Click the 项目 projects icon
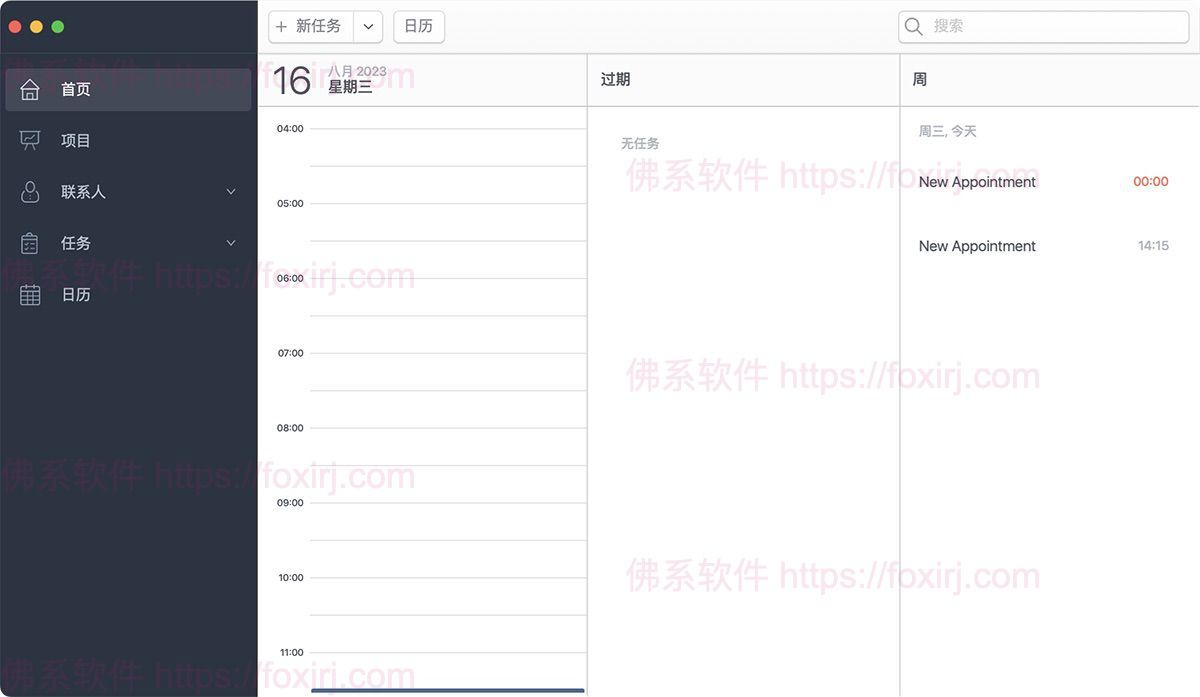This screenshot has height=697, width=1200. click(x=29, y=140)
